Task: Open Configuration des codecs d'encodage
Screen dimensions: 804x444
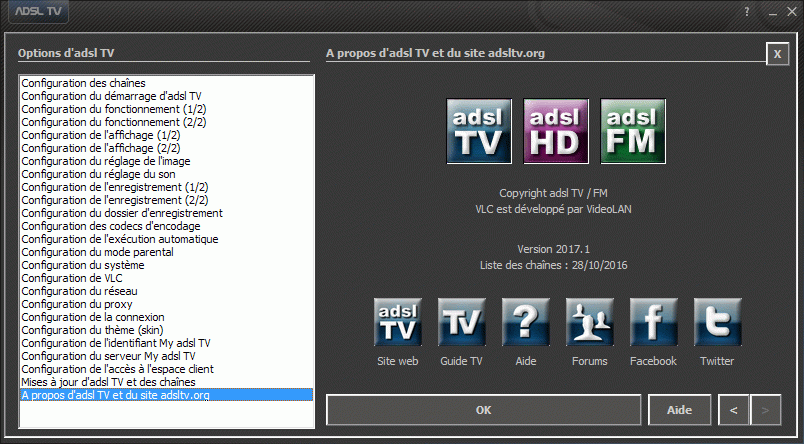Action: [x=166, y=226]
